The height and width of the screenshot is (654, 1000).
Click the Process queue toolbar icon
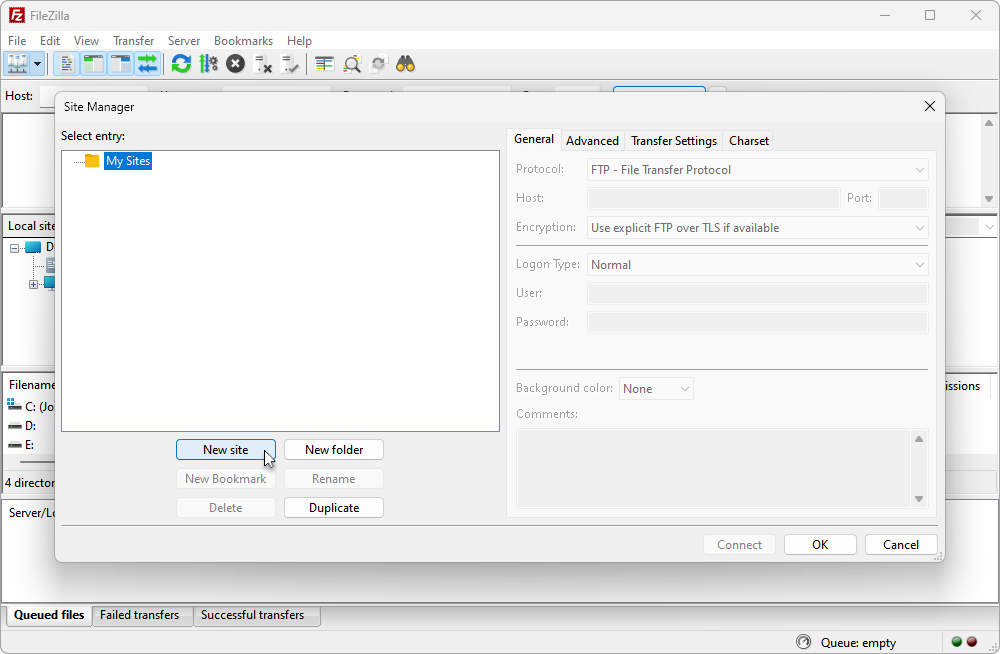point(209,64)
